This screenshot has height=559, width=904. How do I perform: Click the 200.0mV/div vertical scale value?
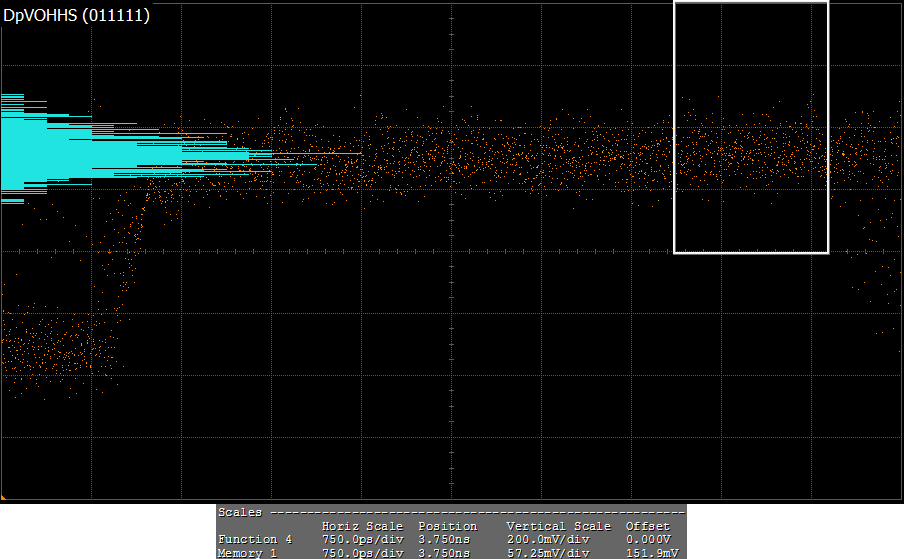tap(548, 539)
